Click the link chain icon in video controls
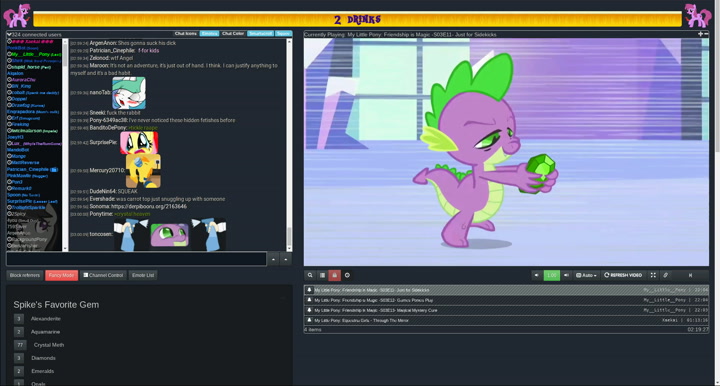The image size is (720, 386). (x=665, y=275)
